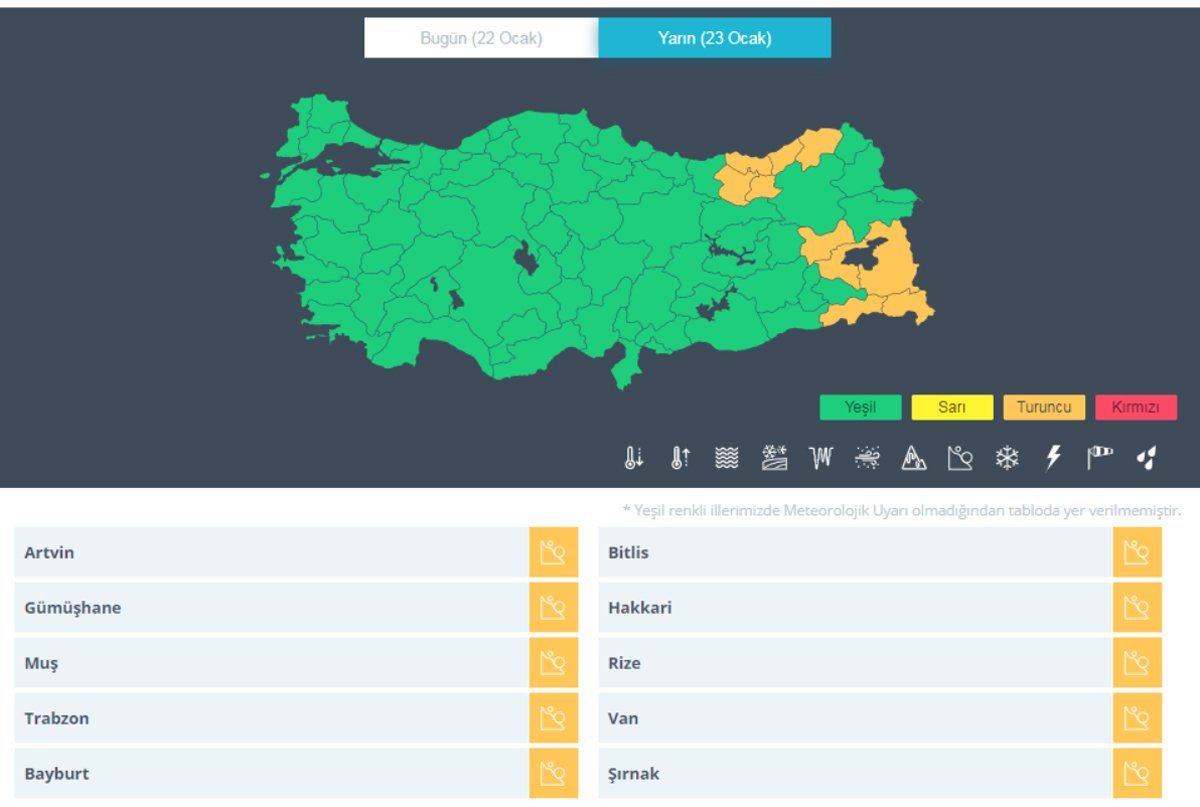Click the cold temperature thermometer icon
Screen dimensions: 1200x807
pos(633,458)
